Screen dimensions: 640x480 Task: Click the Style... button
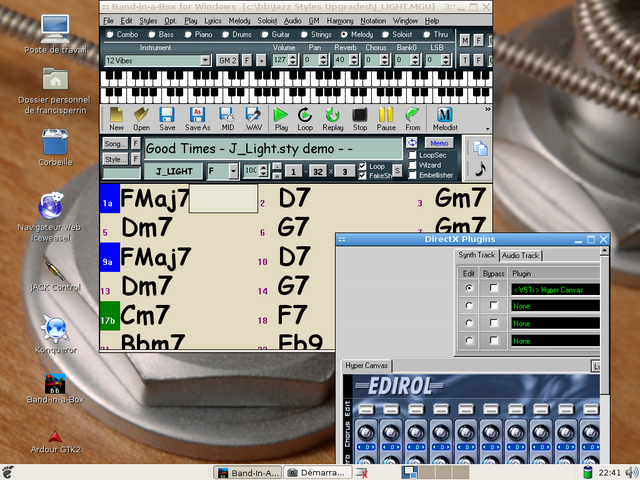point(115,159)
